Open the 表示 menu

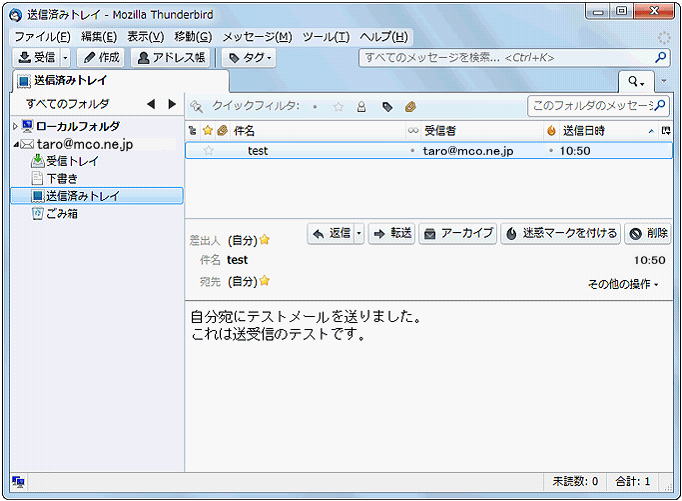coord(145,37)
